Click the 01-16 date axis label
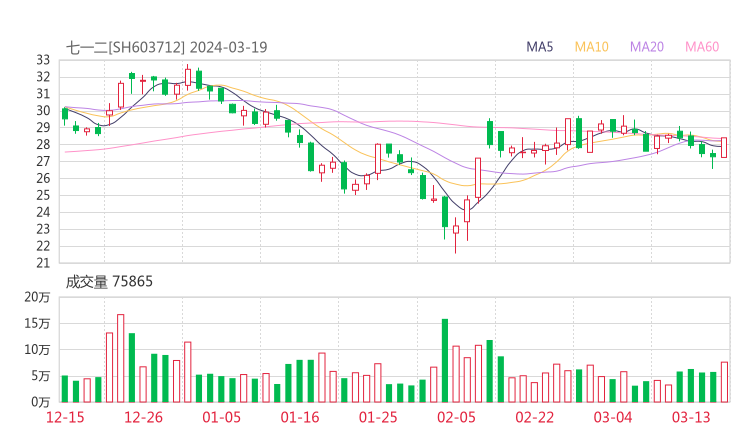This screenshot has height=440, width=740. coord(300,417)
